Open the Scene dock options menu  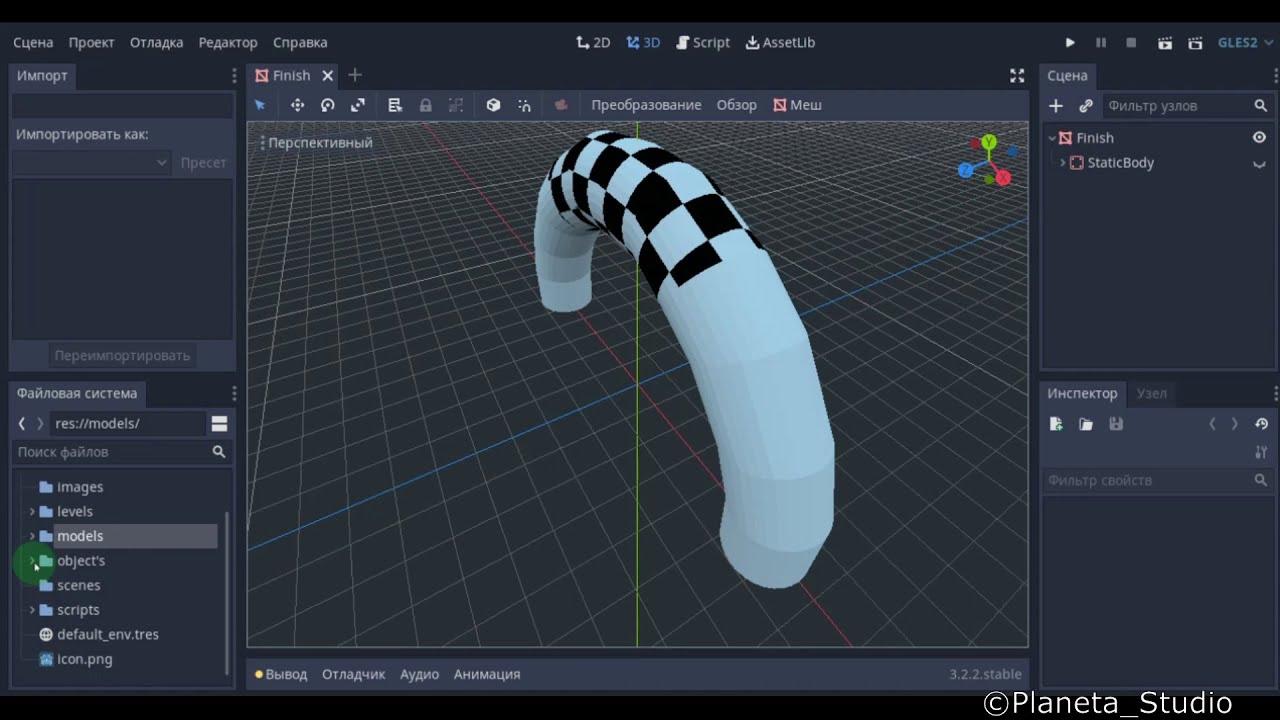[x=1275, y=76]
